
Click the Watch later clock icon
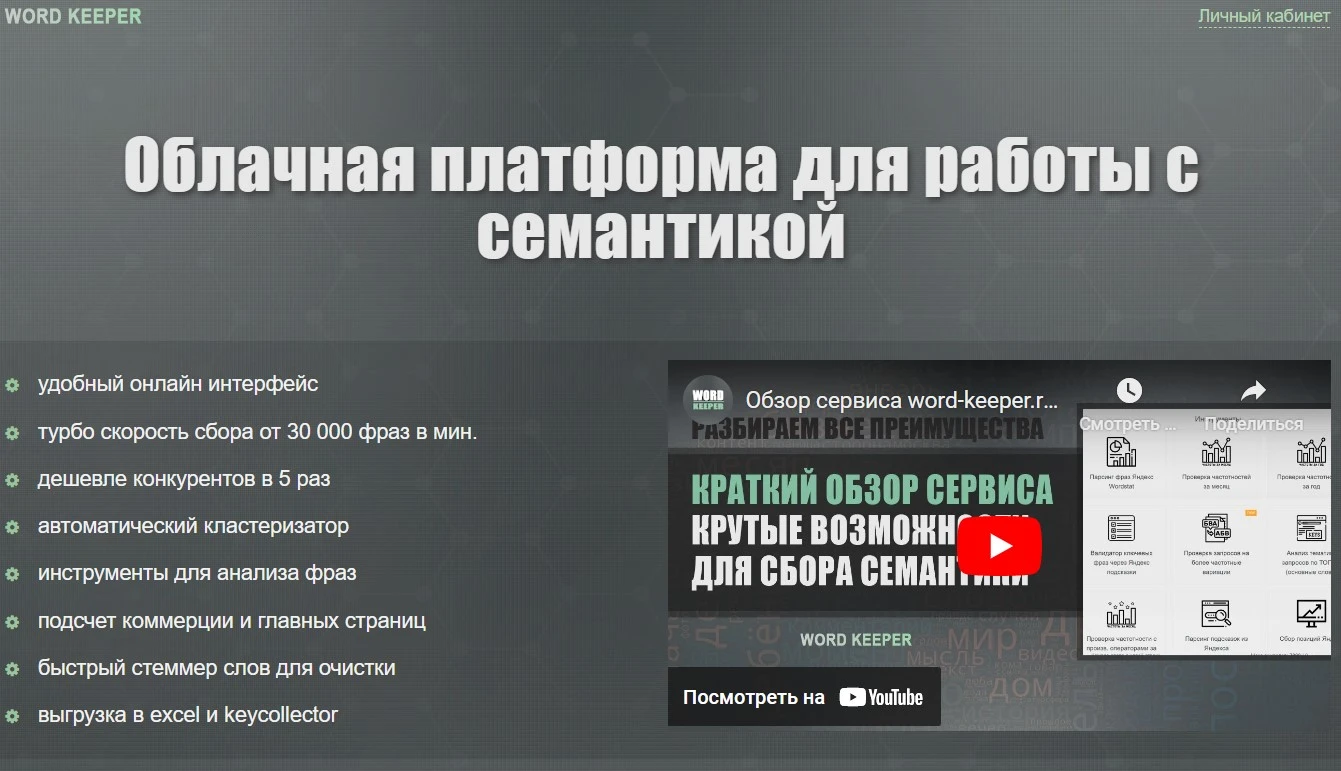point(1129,390)
